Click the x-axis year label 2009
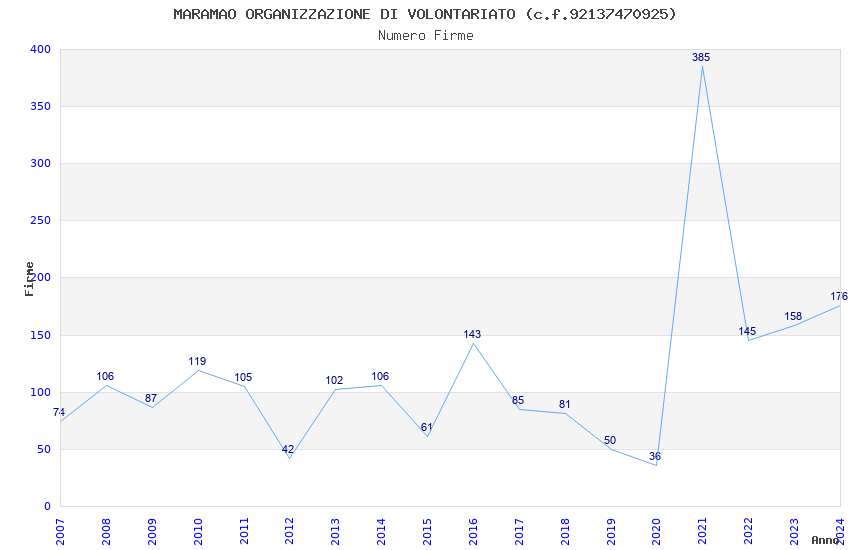Screen dimensions: 850x550 click(x=152, y=532)
